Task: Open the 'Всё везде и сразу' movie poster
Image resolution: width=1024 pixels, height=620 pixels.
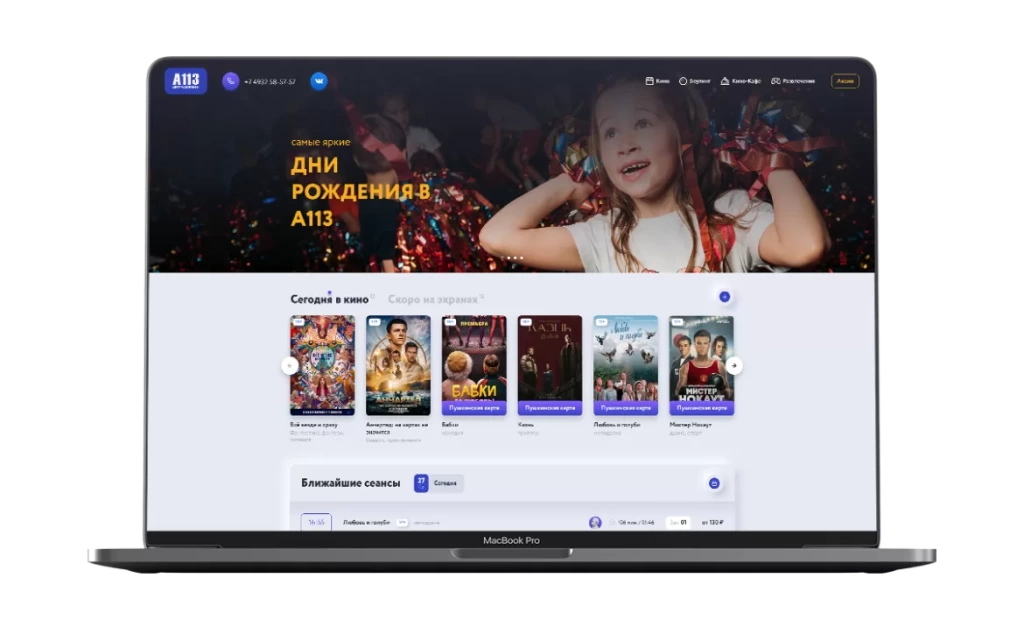Action: pos(323,365)
